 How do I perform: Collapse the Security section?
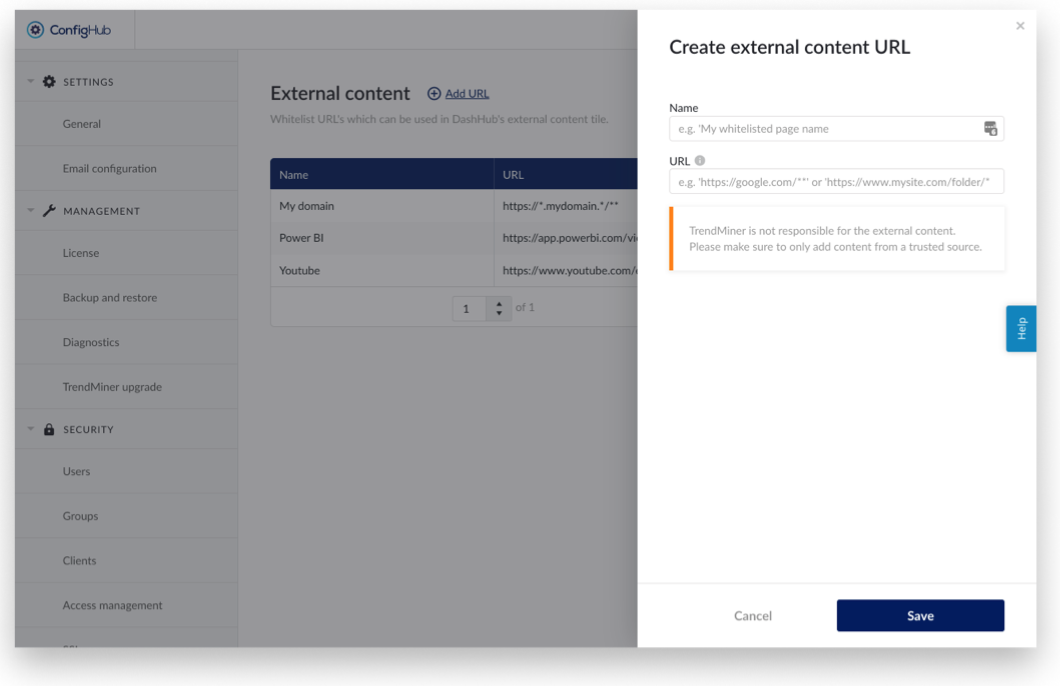(x=31, y=430)
